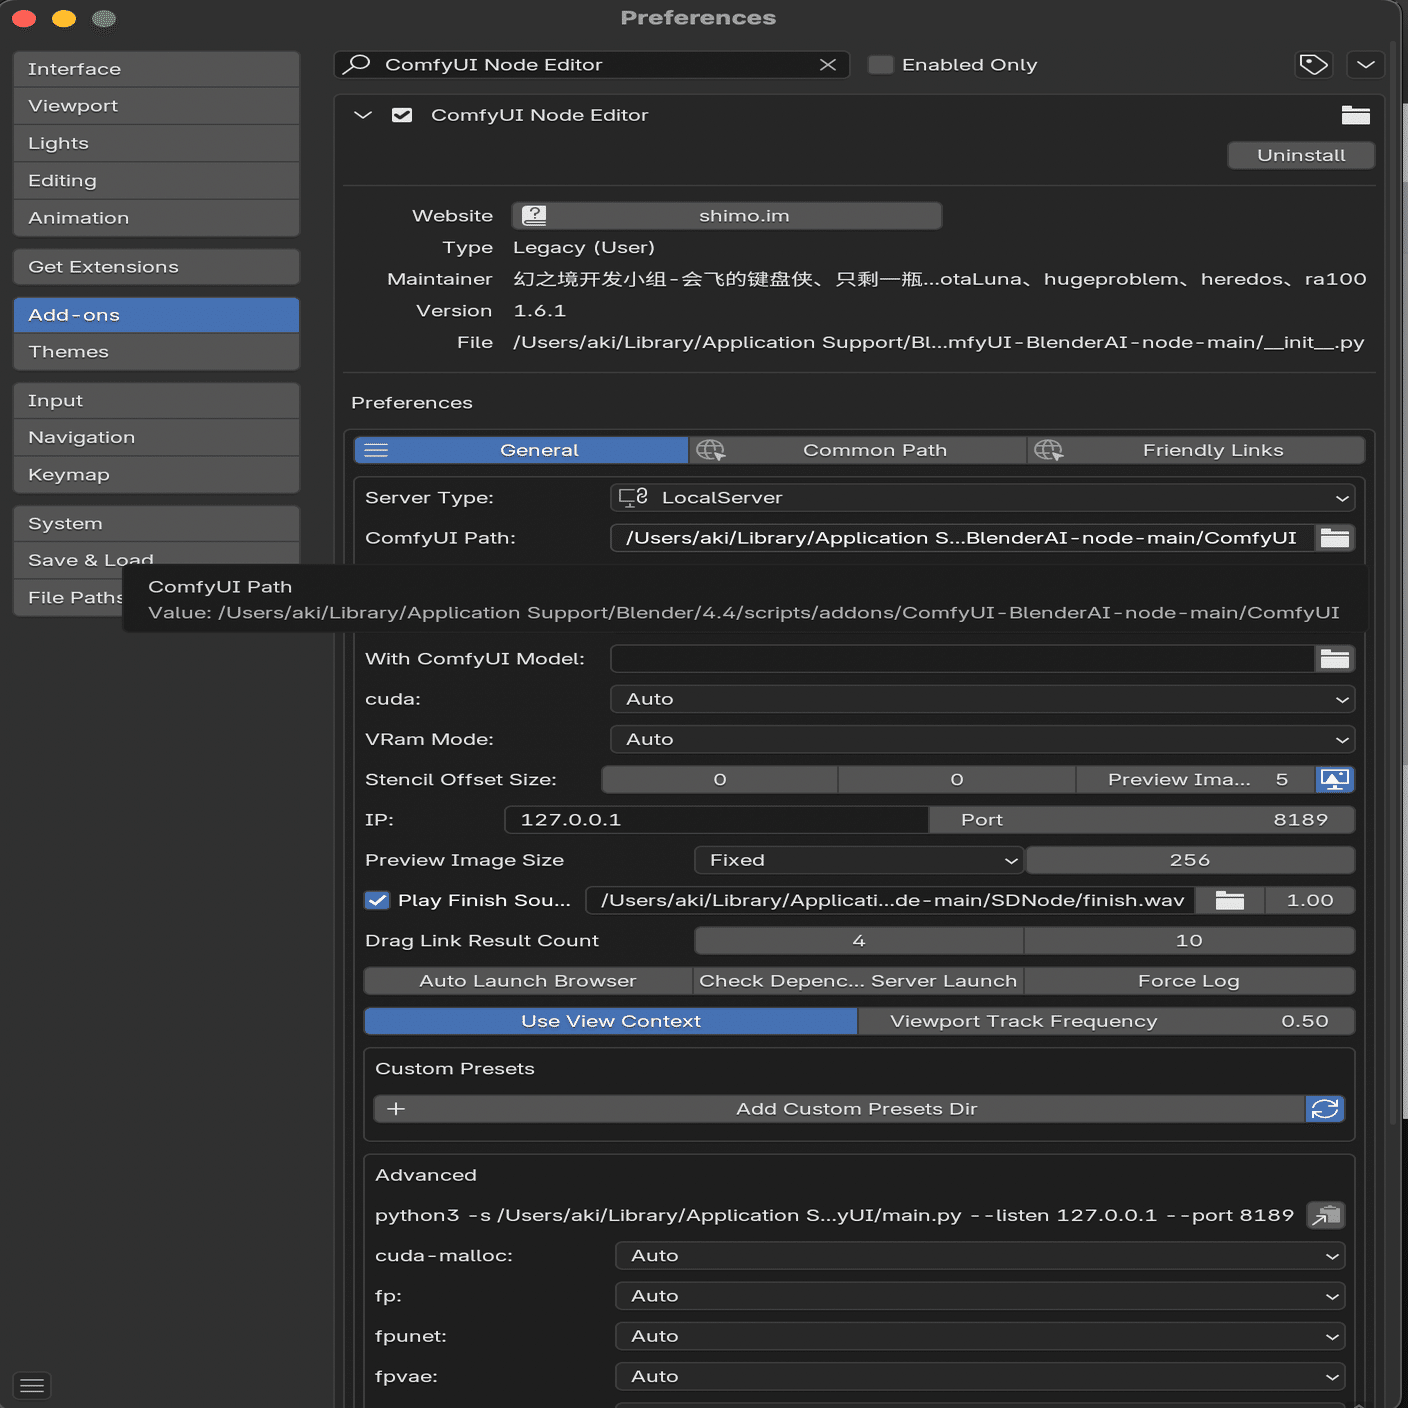Screen dimensions: 1408x1408
Task: Open add-on folder icon beside ComfyUI Node Editor
Action: point(1355,115)
